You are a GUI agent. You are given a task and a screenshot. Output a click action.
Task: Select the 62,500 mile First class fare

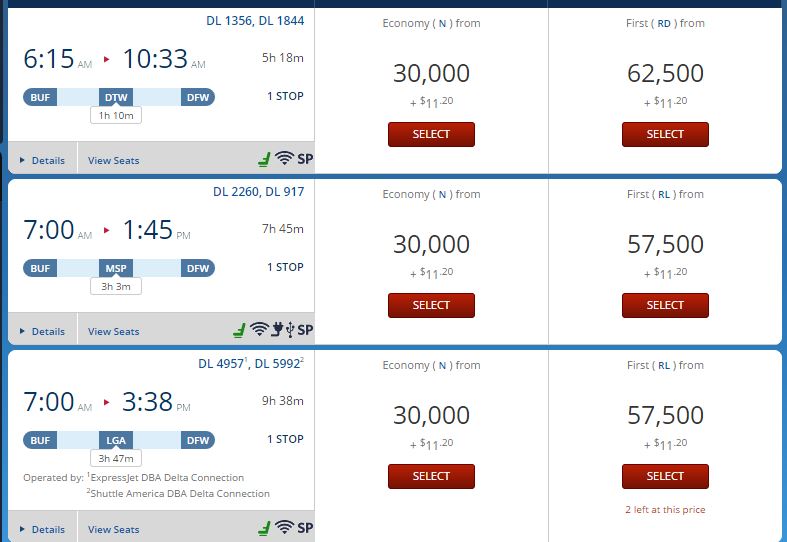[665, 134]
